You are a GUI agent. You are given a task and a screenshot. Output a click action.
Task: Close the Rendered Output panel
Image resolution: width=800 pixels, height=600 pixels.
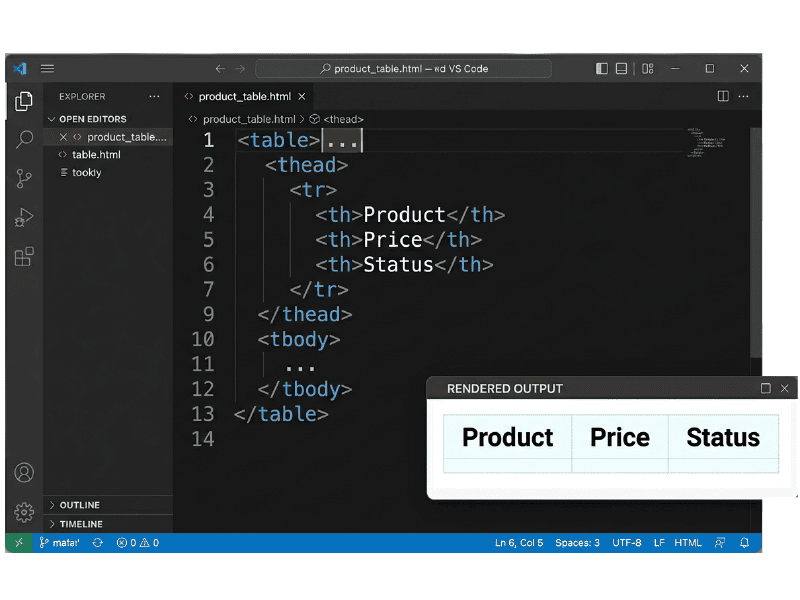point(785,388)
